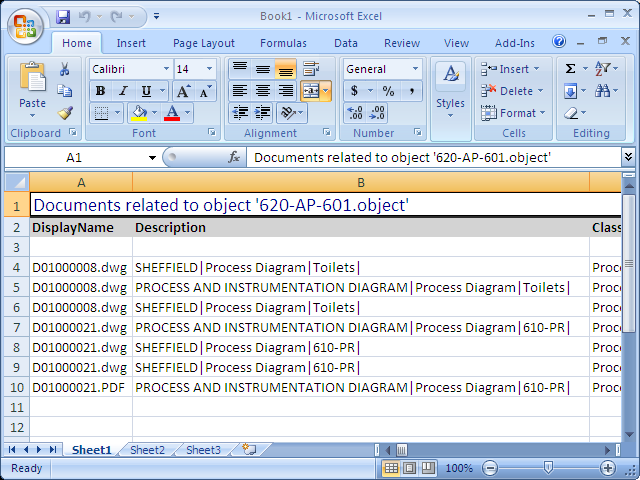The image size is (640, 480).
Task: Click the Select All corner box
Action: coord(17,182)
